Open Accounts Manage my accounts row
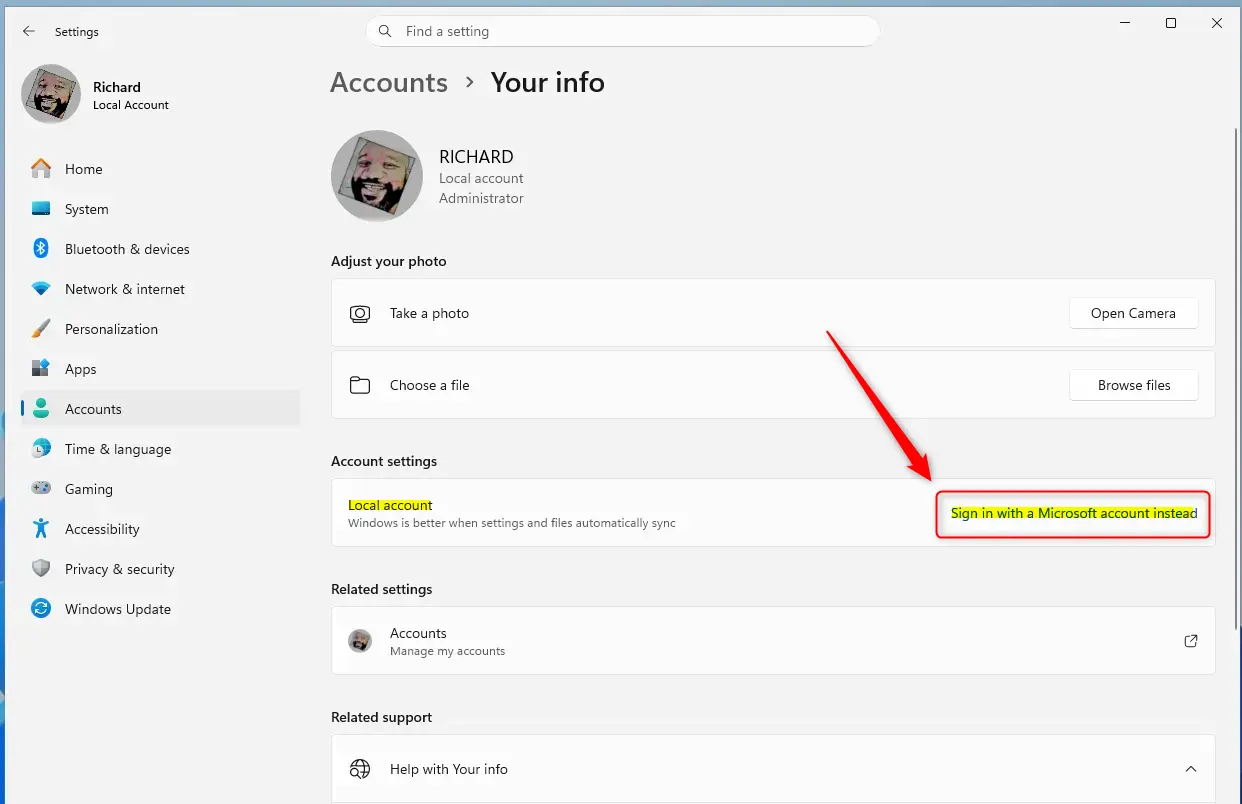The image size is (1242, 804). (773, 641)
